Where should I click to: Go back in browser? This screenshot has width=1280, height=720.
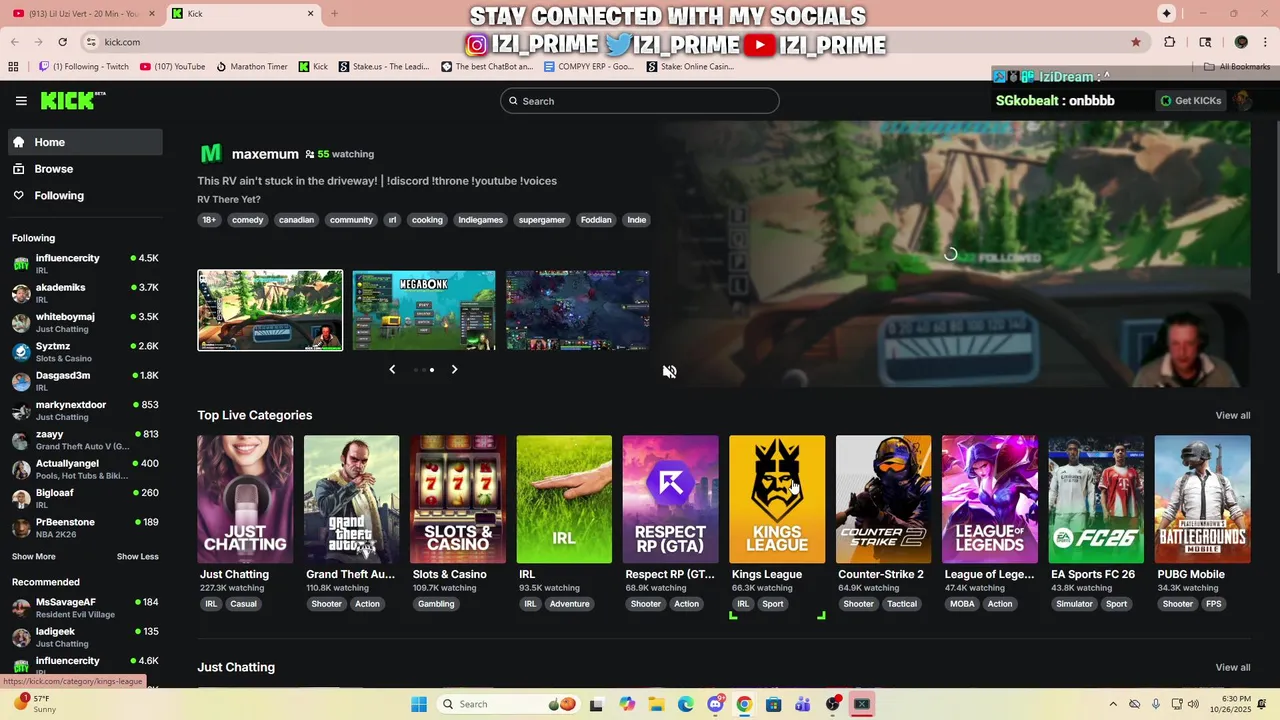(x=14, y=42)
